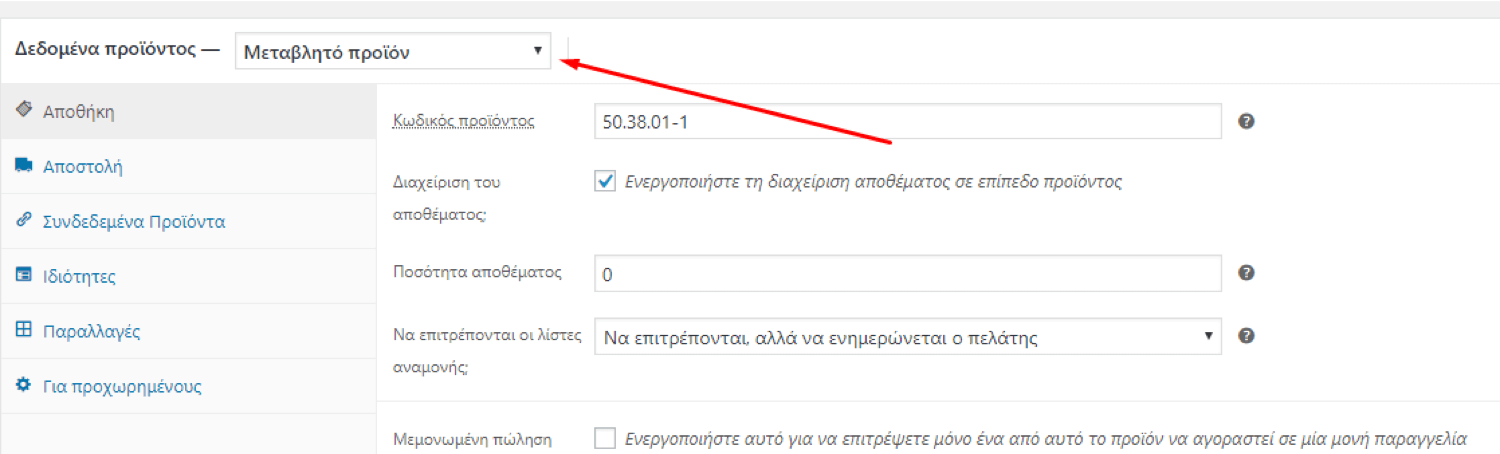This screenshot has height=454, width=1500.
Task: Open the Μεταβλητό προϊόν product type dropdown
Action: [393, 52]
